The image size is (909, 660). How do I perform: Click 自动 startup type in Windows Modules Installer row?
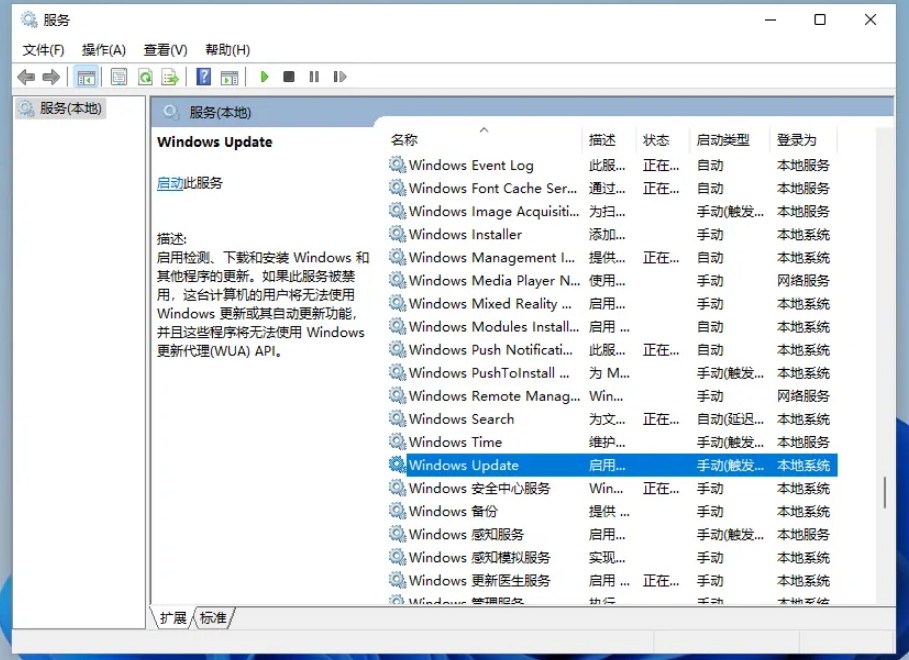(x=710, y=327)
